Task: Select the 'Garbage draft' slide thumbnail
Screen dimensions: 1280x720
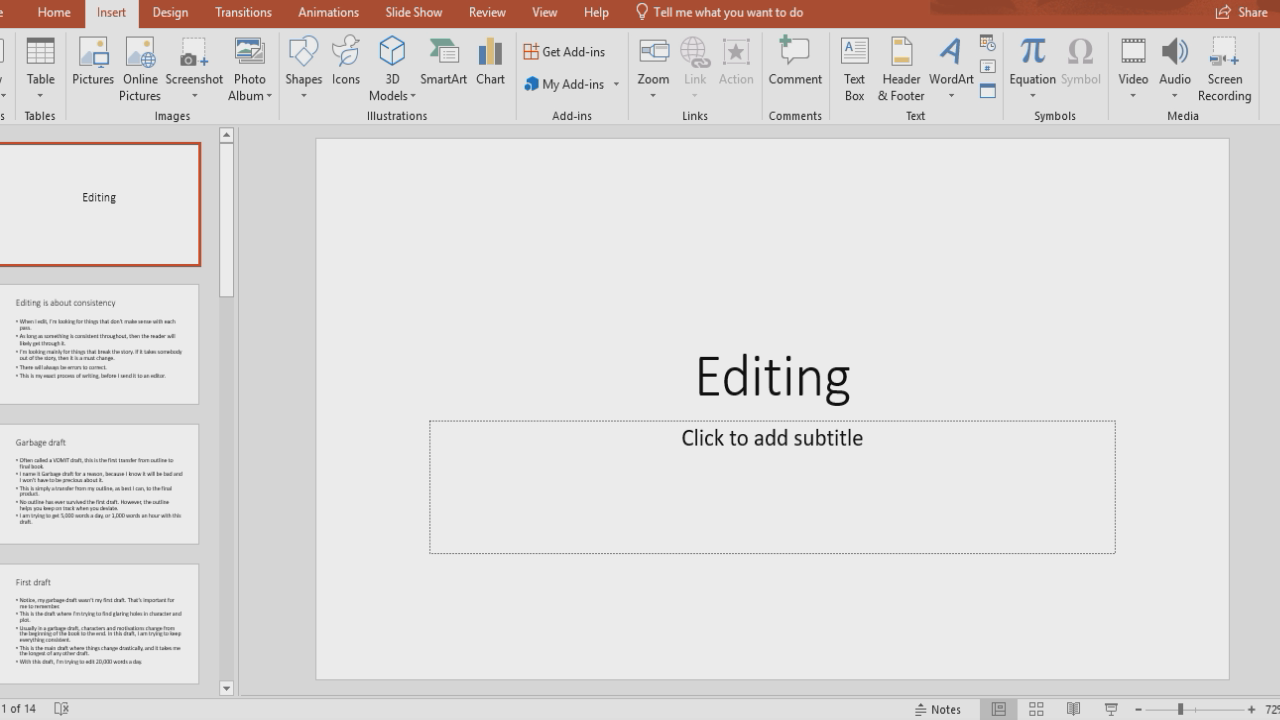Action: [100, 485]
